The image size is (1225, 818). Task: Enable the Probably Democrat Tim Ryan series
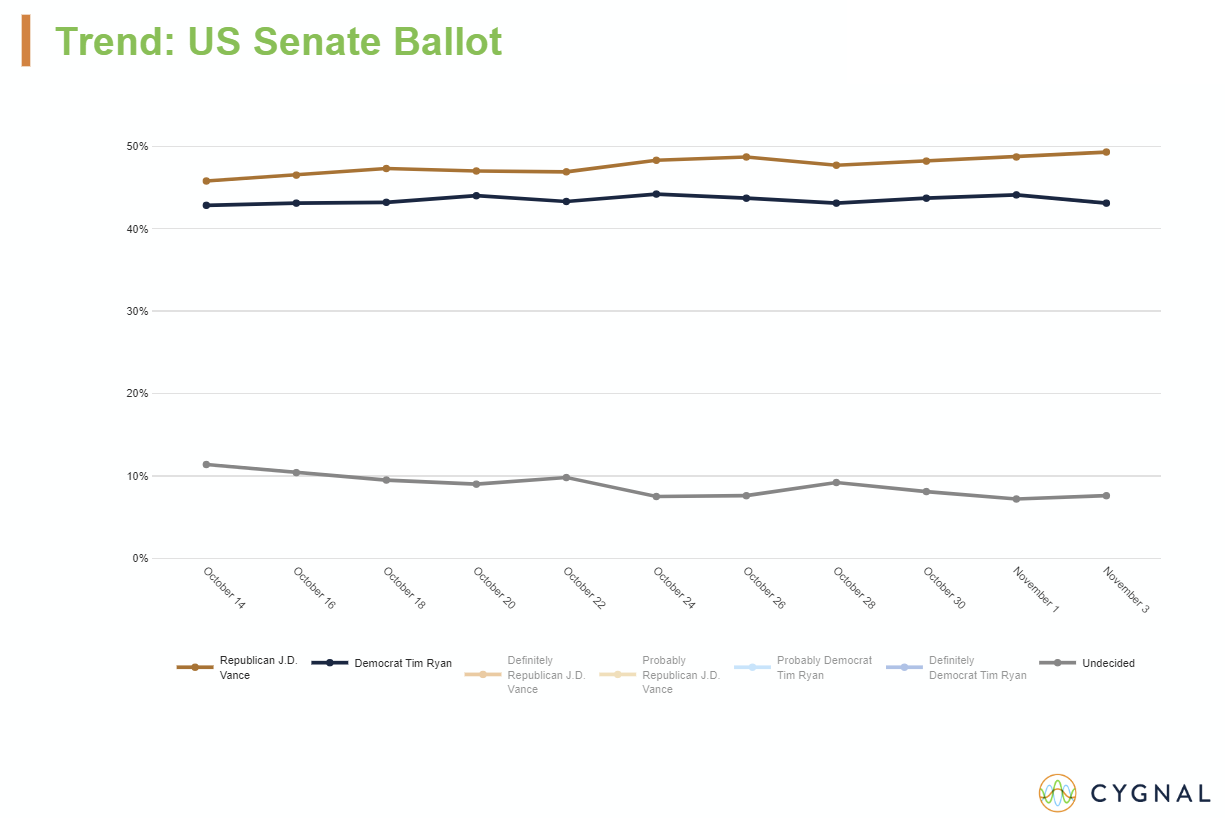tap(824, 667)
